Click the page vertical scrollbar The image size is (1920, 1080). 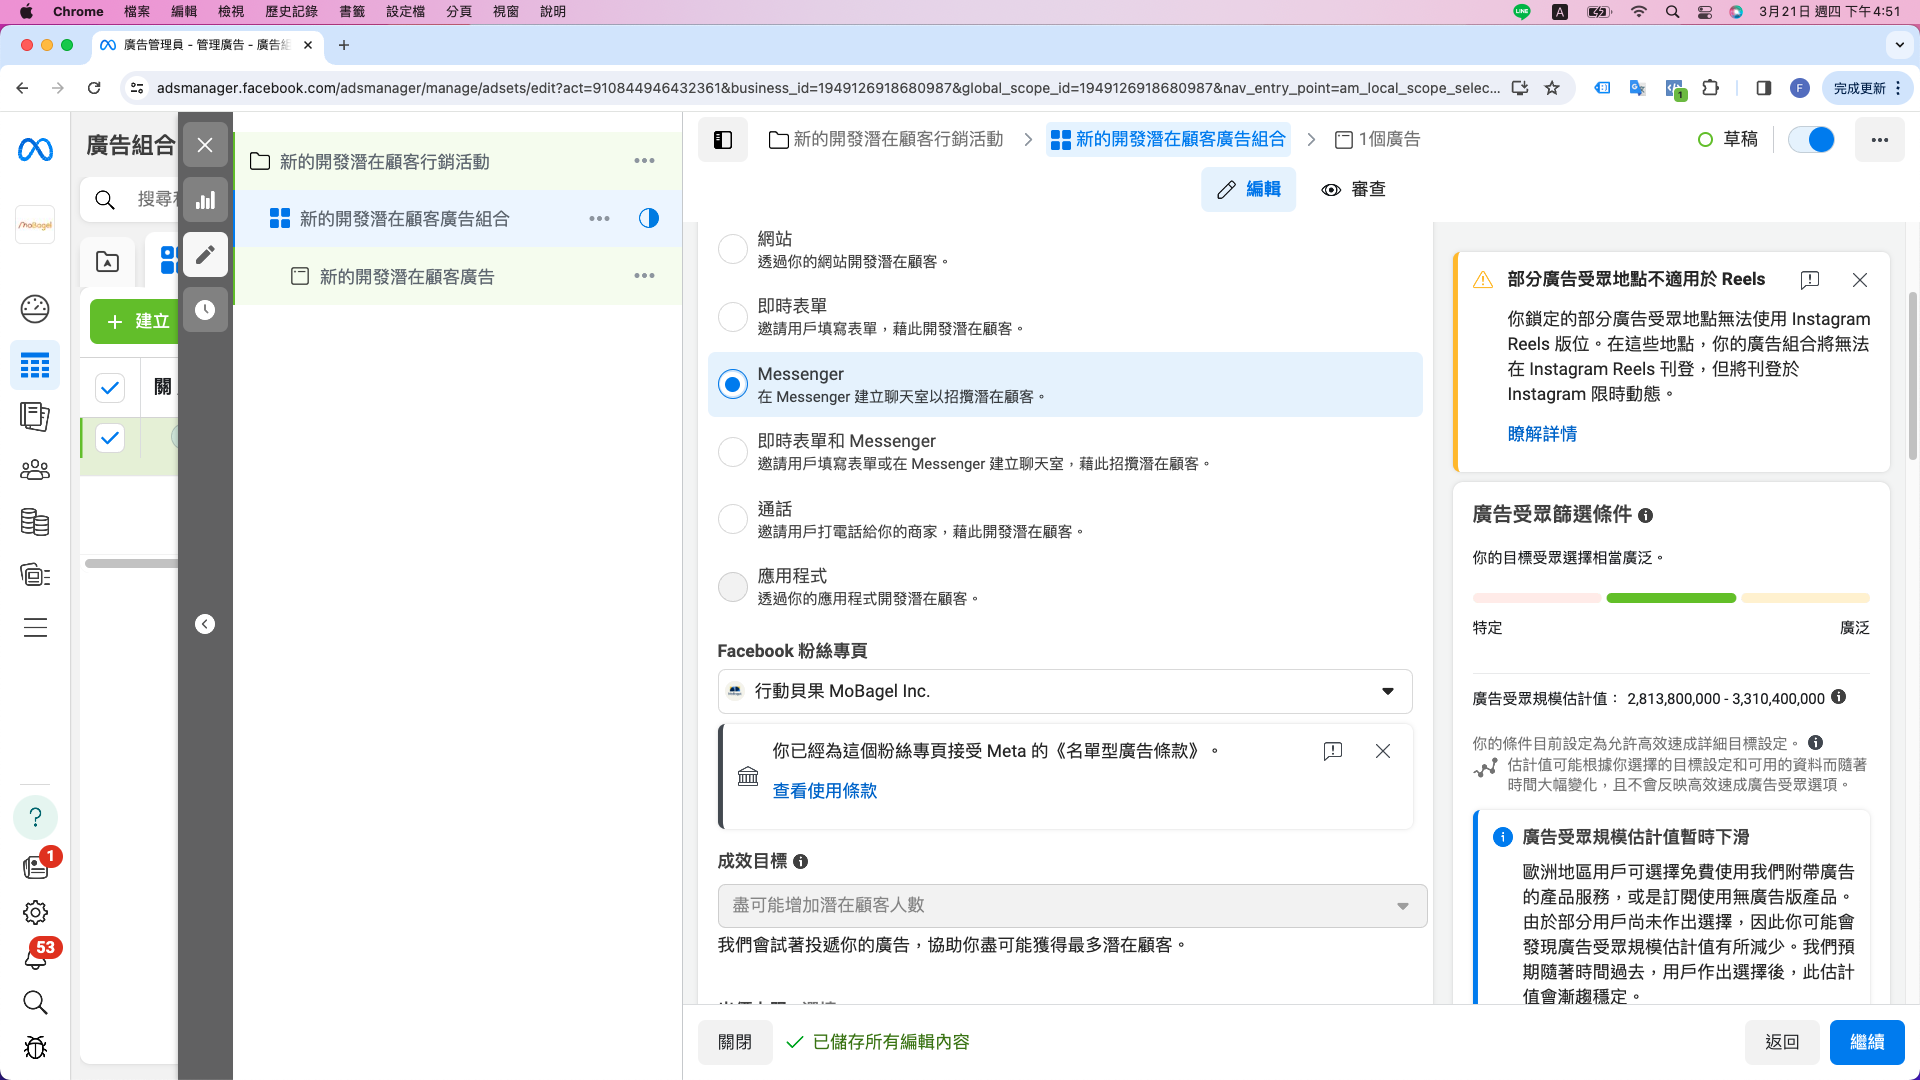click(x=1913, y=375)
